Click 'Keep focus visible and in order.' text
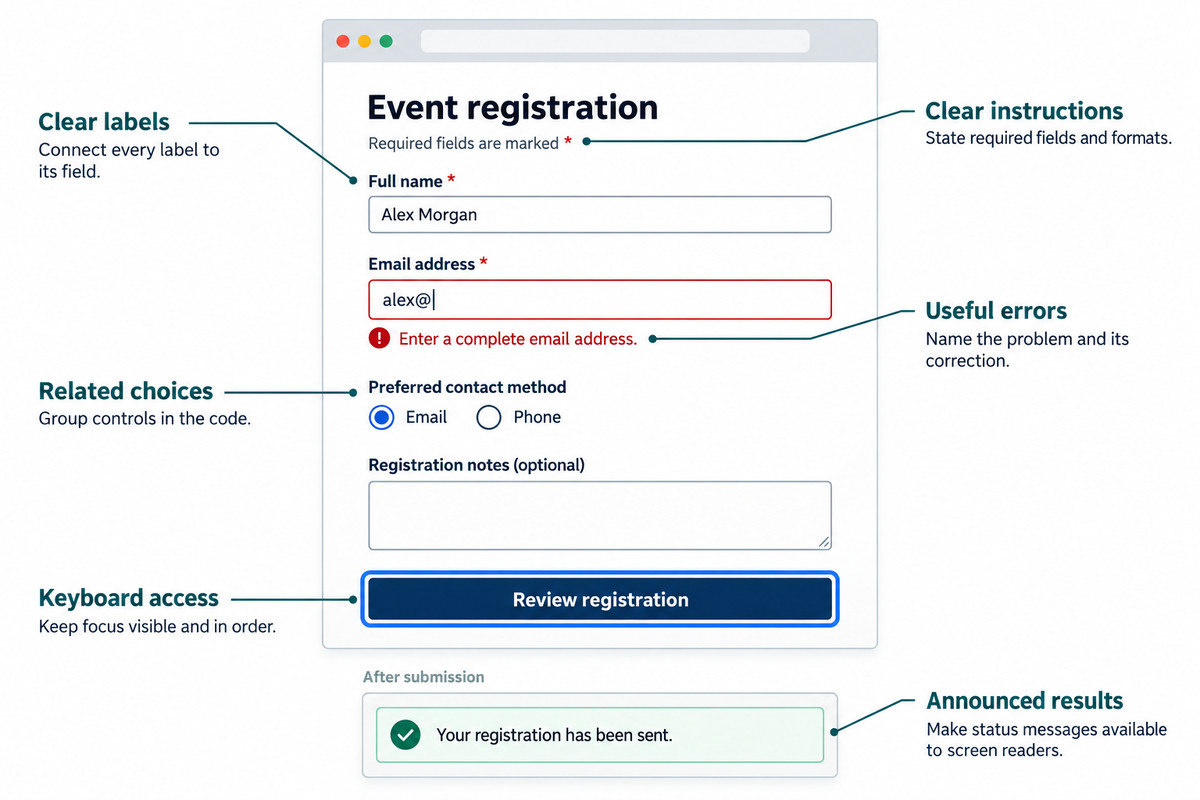Image resolution: width=1200 pixels, height=800 pixels. [x=157, y=627]
